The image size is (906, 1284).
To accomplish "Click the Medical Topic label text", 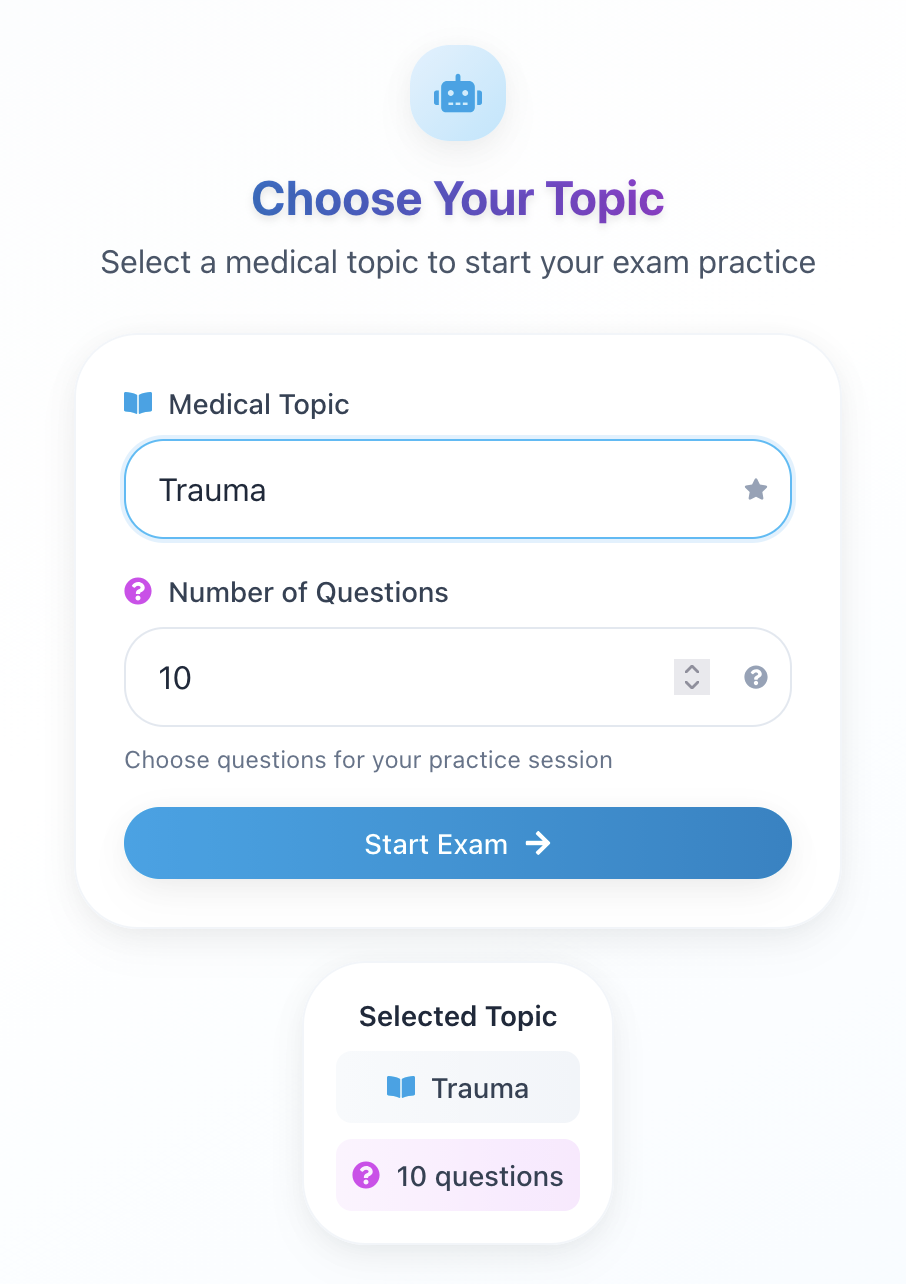I will pos(259,404).
